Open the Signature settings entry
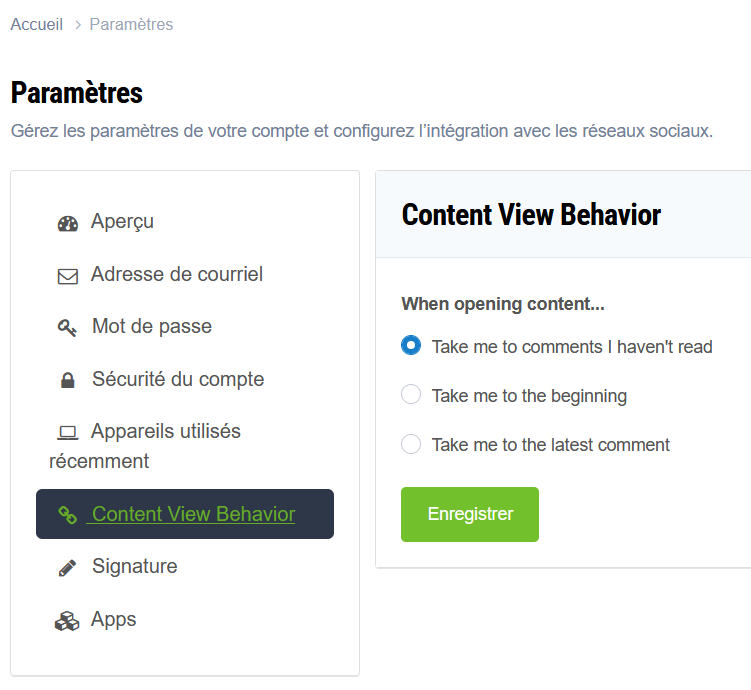Screen dimensions: 751x690 (x=134, y=566)
